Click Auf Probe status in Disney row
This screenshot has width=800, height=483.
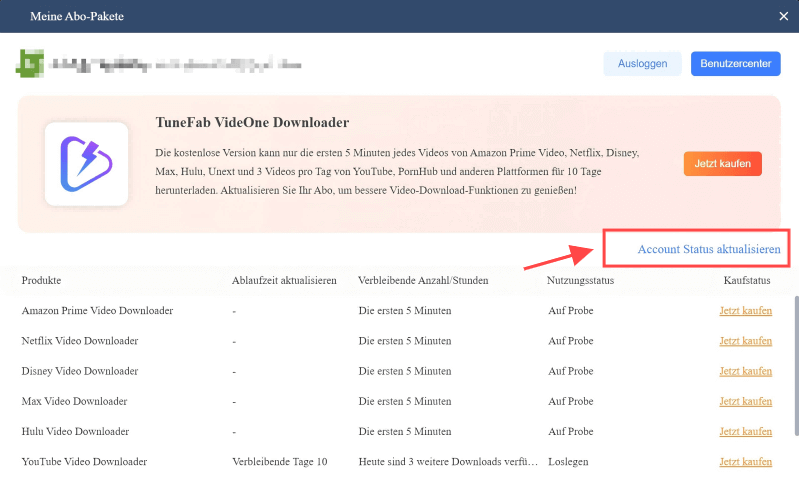click(x=570, y=371)
